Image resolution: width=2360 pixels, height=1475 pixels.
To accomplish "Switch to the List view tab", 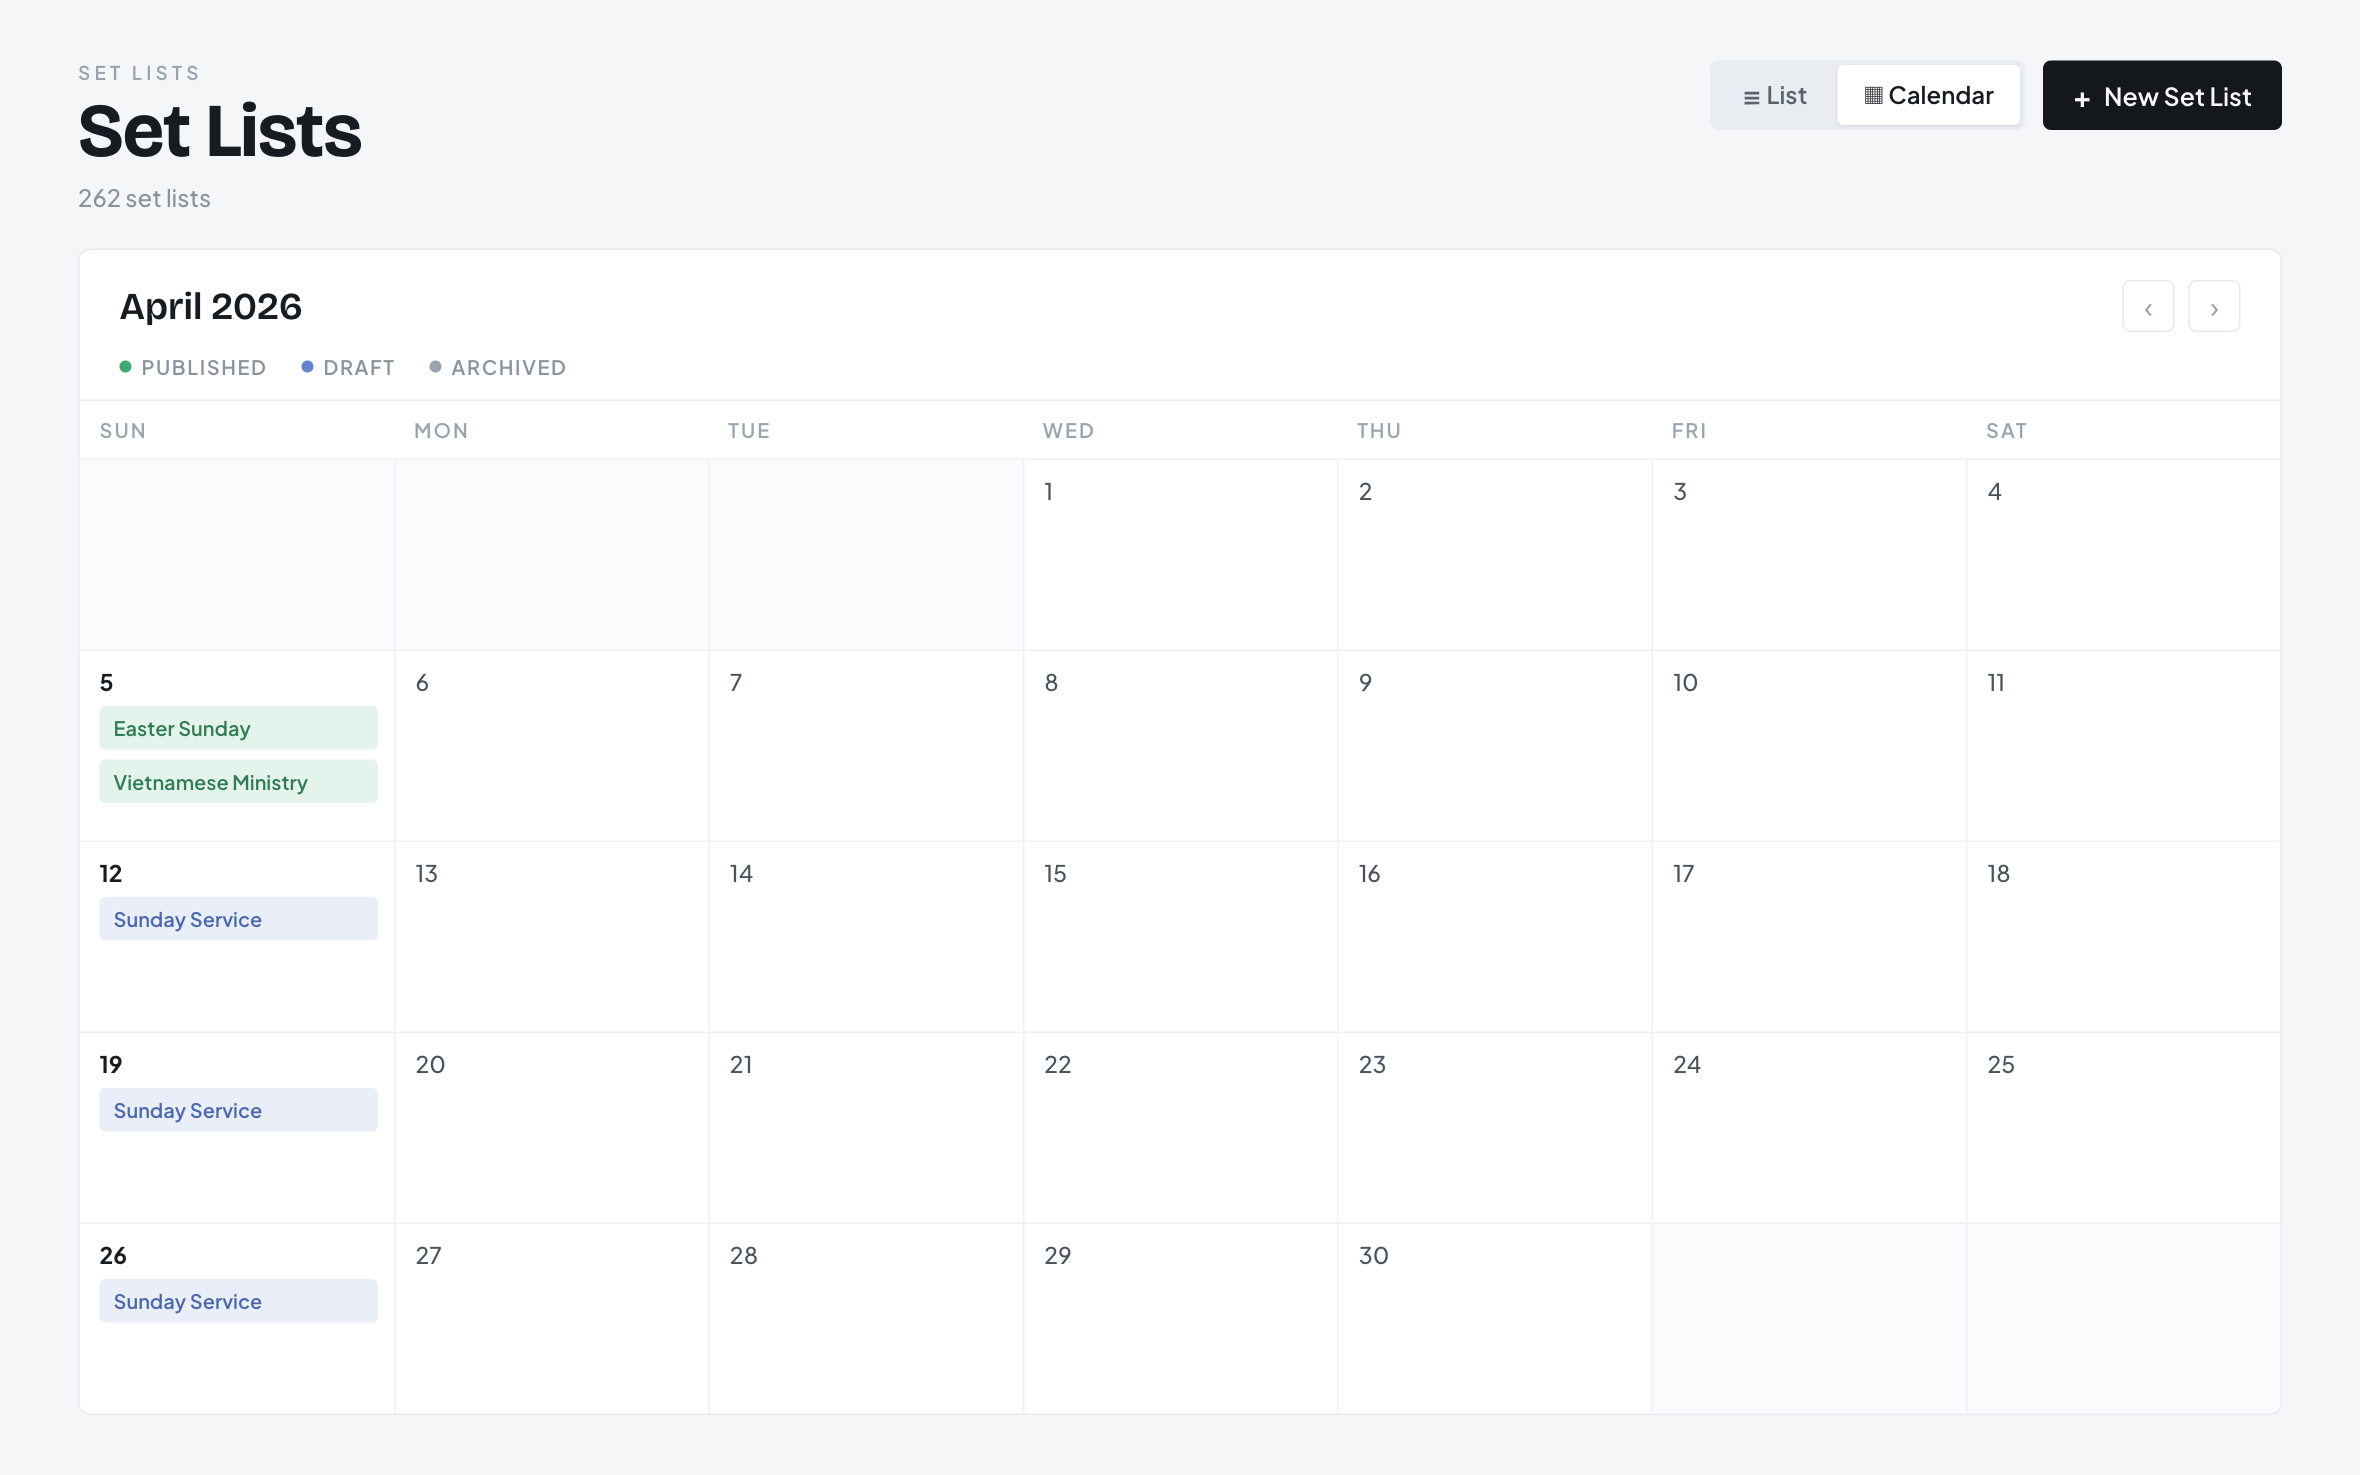I will pos(1774,96).
